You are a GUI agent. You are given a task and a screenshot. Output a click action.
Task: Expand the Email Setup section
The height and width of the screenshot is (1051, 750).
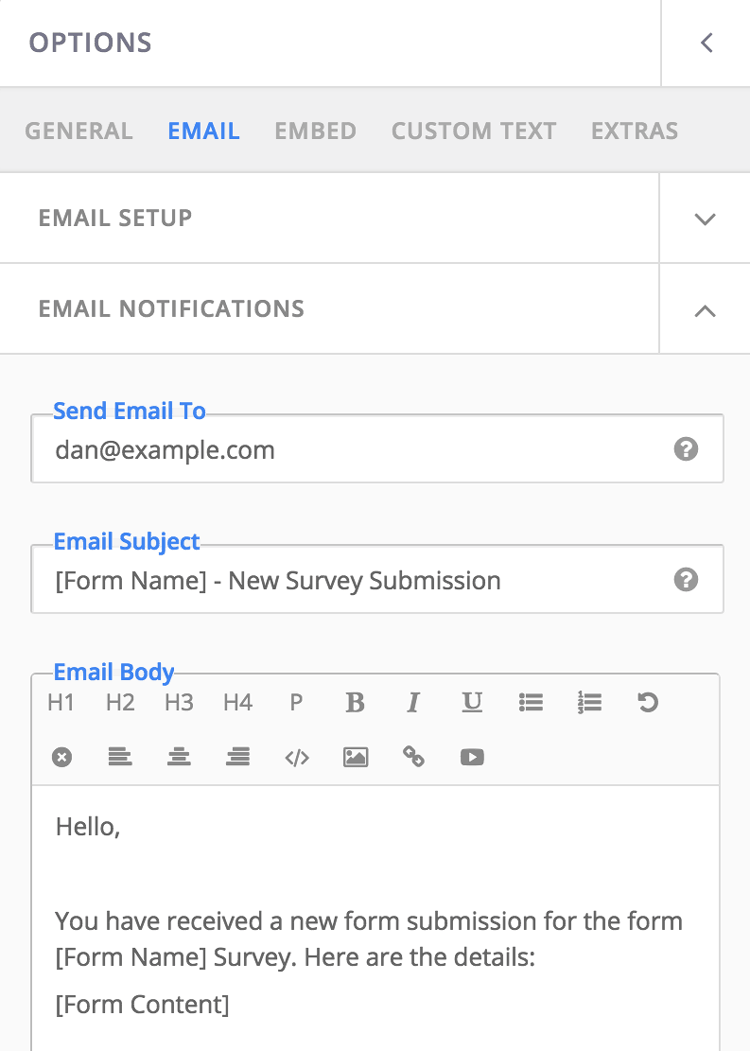[x=705, y=219]
